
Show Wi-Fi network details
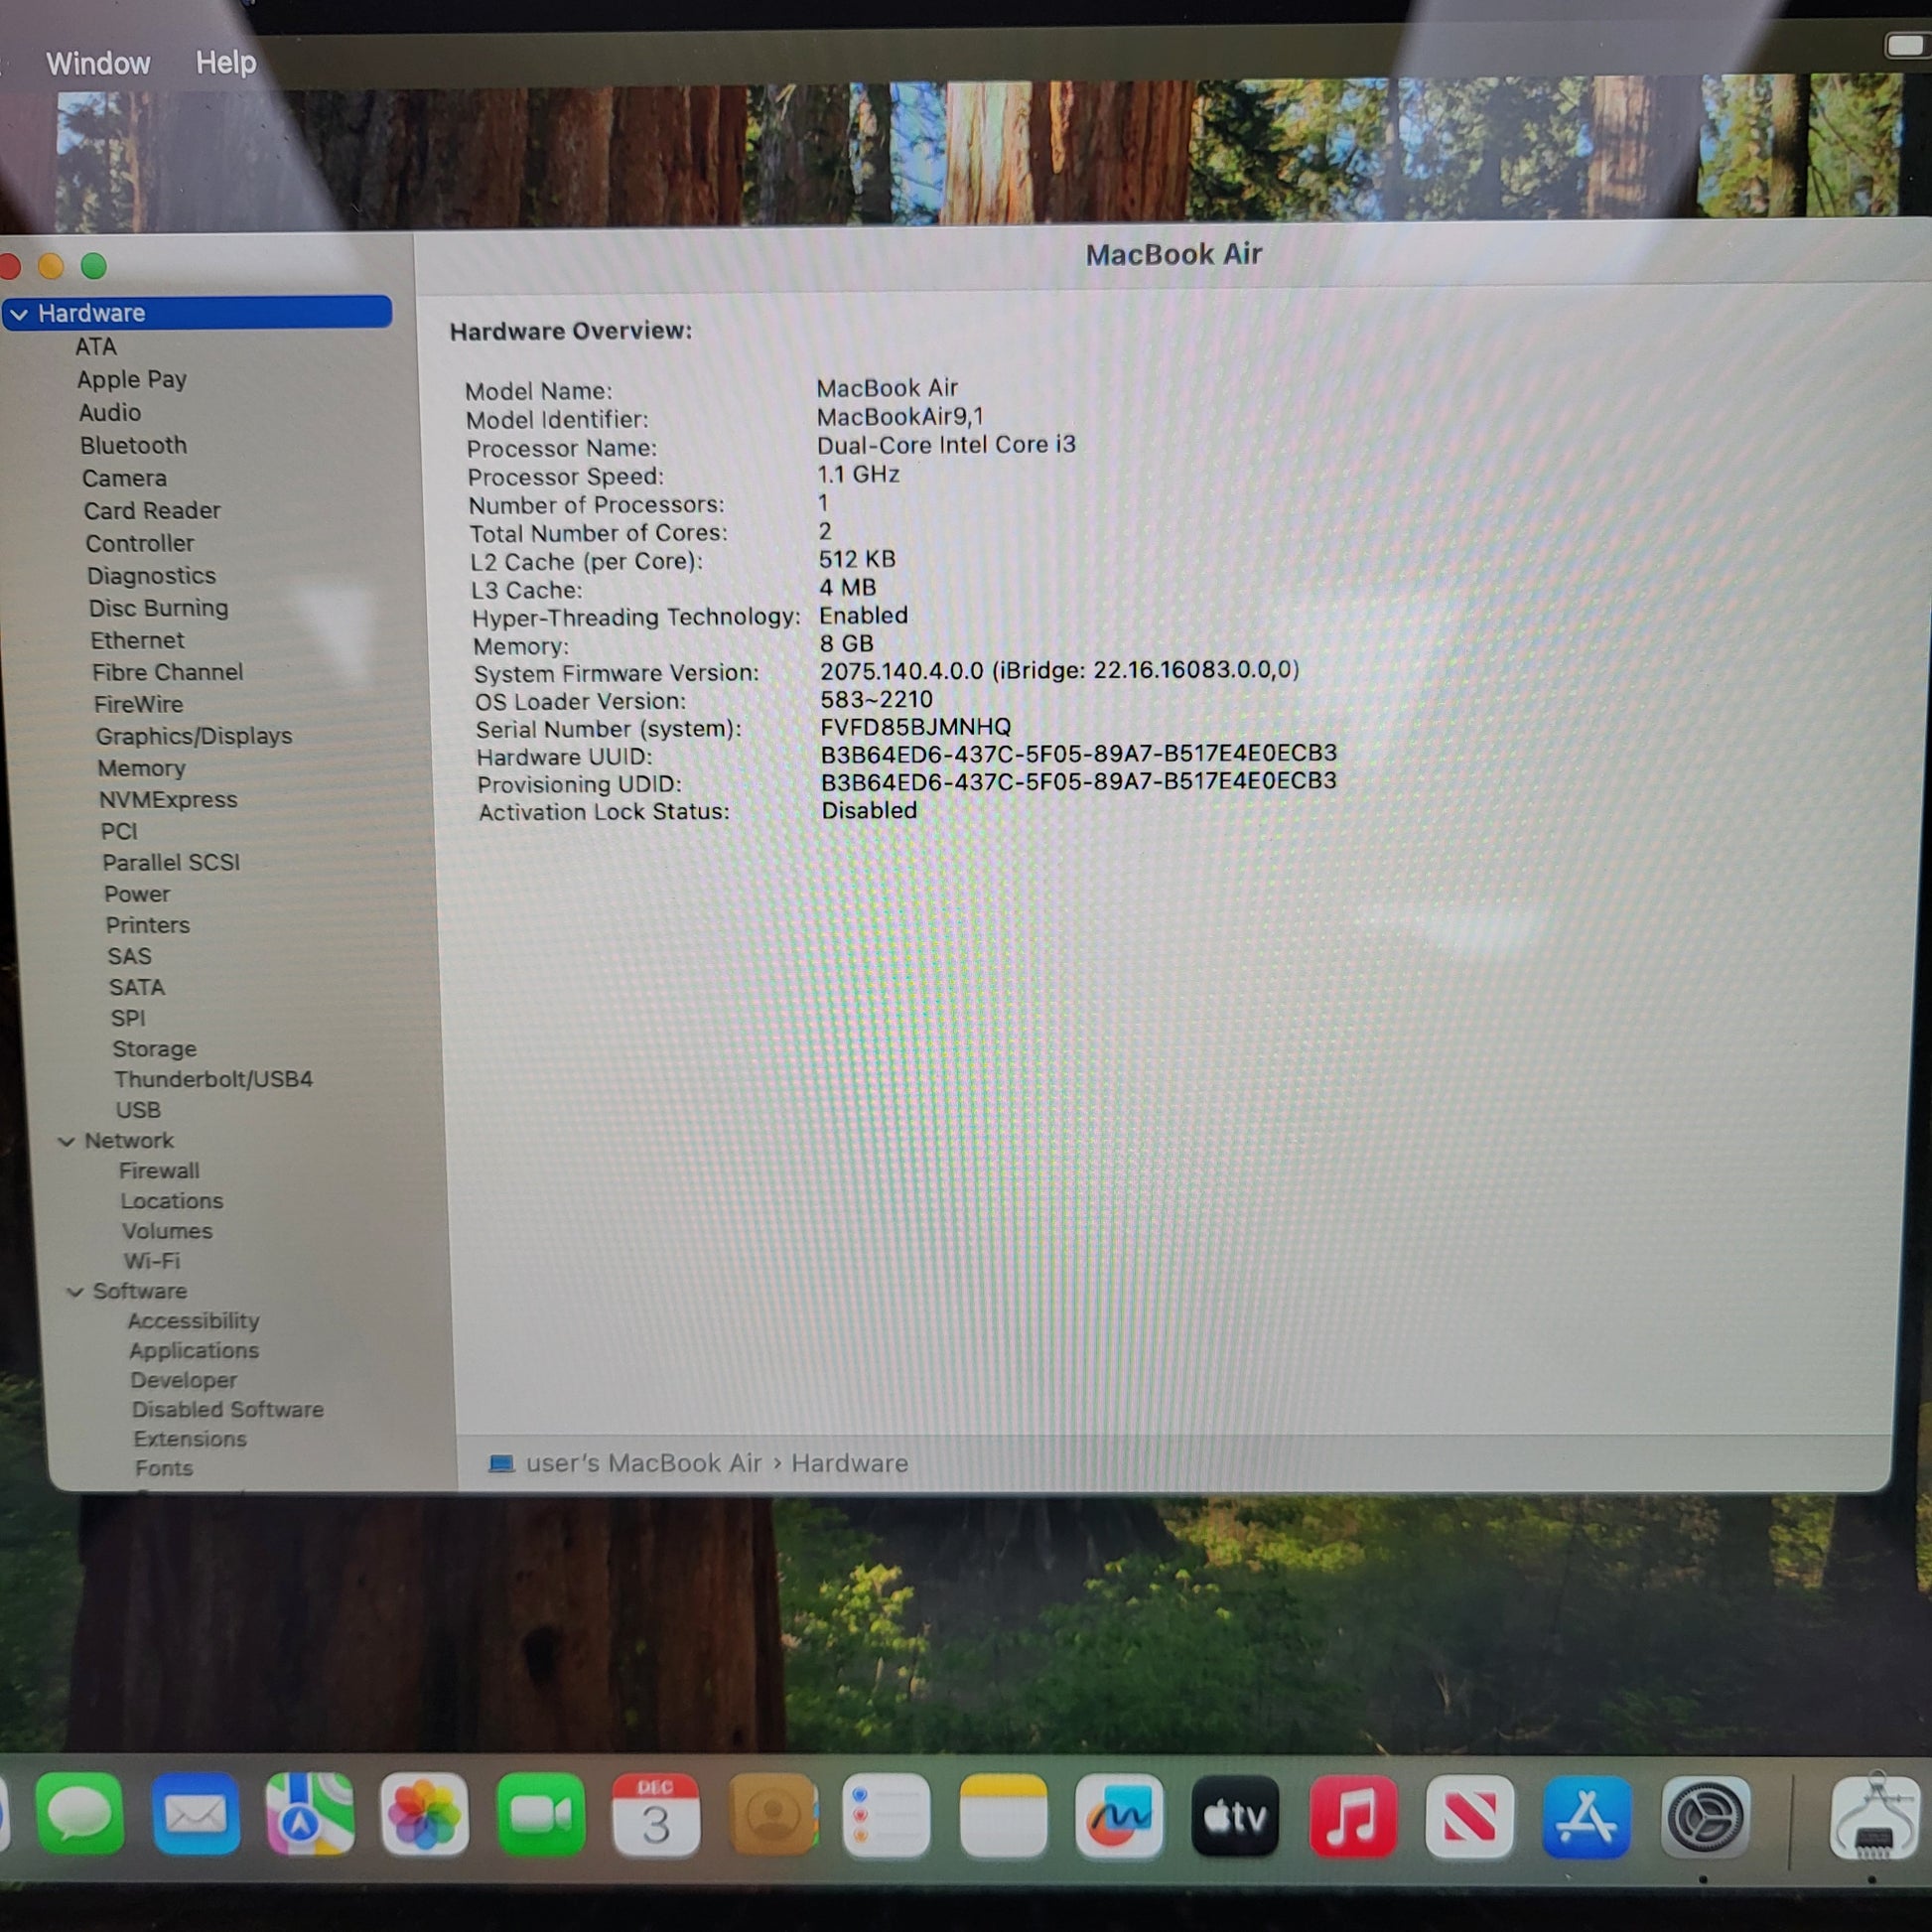(152, 1261)
